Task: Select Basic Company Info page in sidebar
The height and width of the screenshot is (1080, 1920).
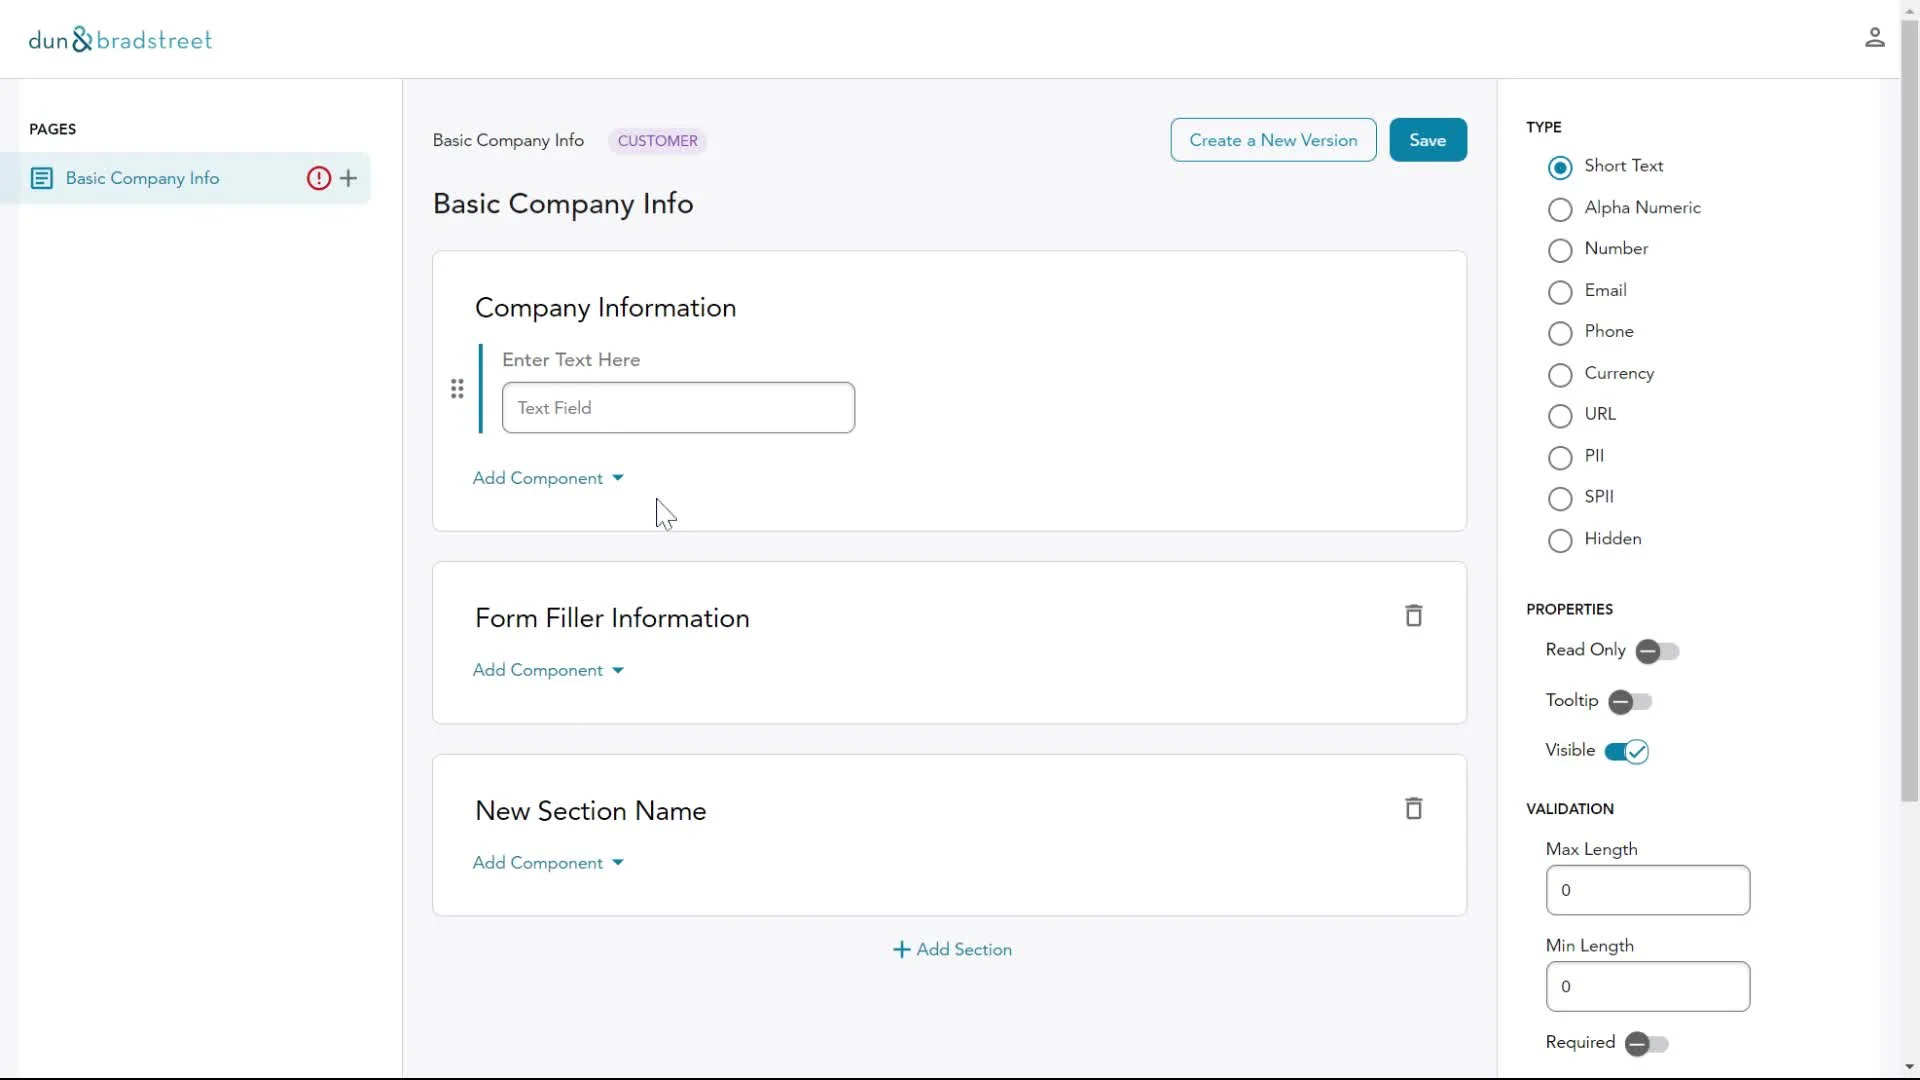Action: pyautogui.click(x=142, y=178)
